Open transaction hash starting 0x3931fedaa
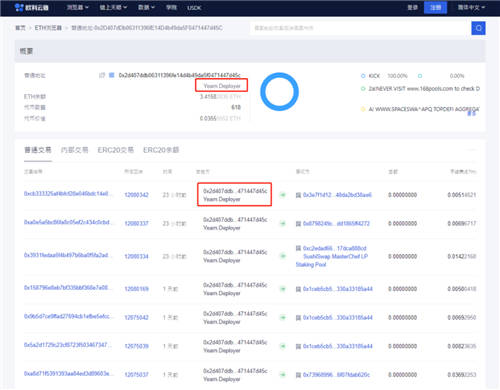The height and width of the screenshot is (390, 500). coord(68,255)
